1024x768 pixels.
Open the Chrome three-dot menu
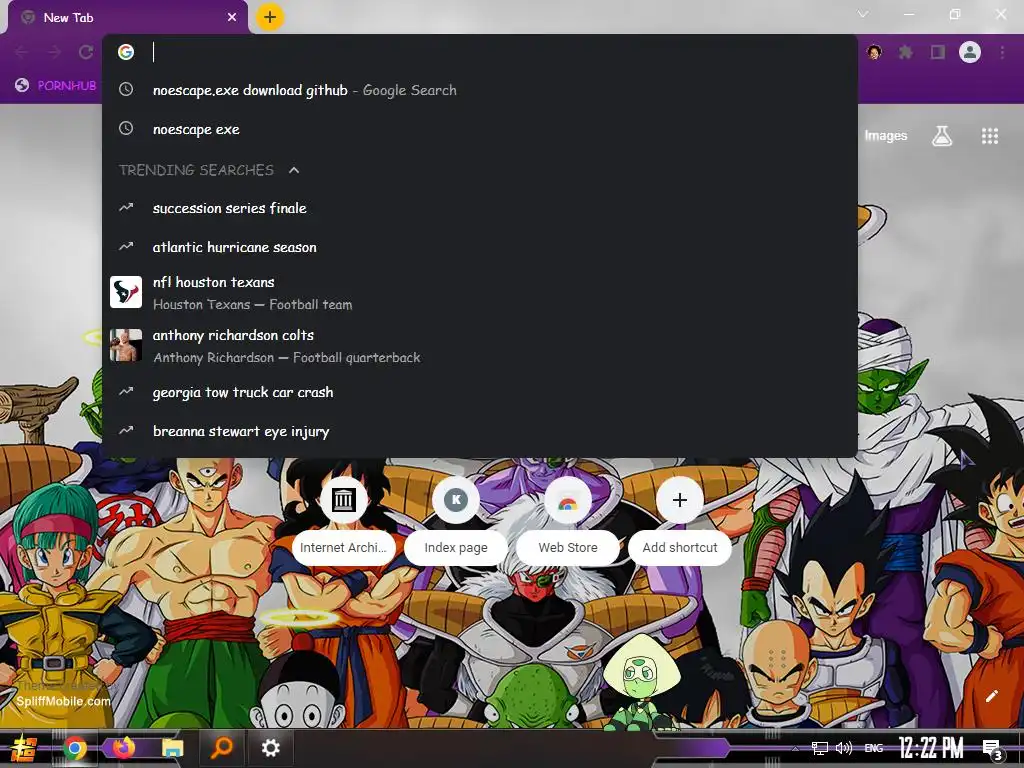[1002, 52]
